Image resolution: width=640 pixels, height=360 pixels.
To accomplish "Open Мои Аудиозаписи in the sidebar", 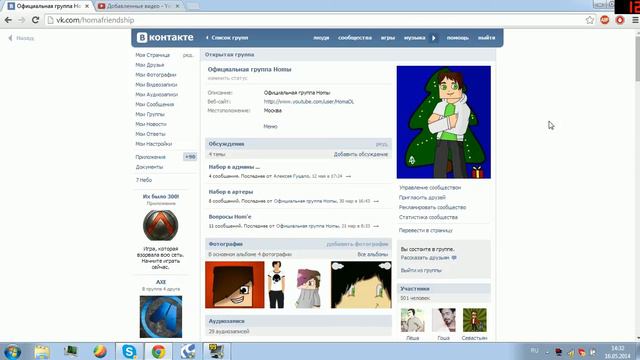I will 157,94.
